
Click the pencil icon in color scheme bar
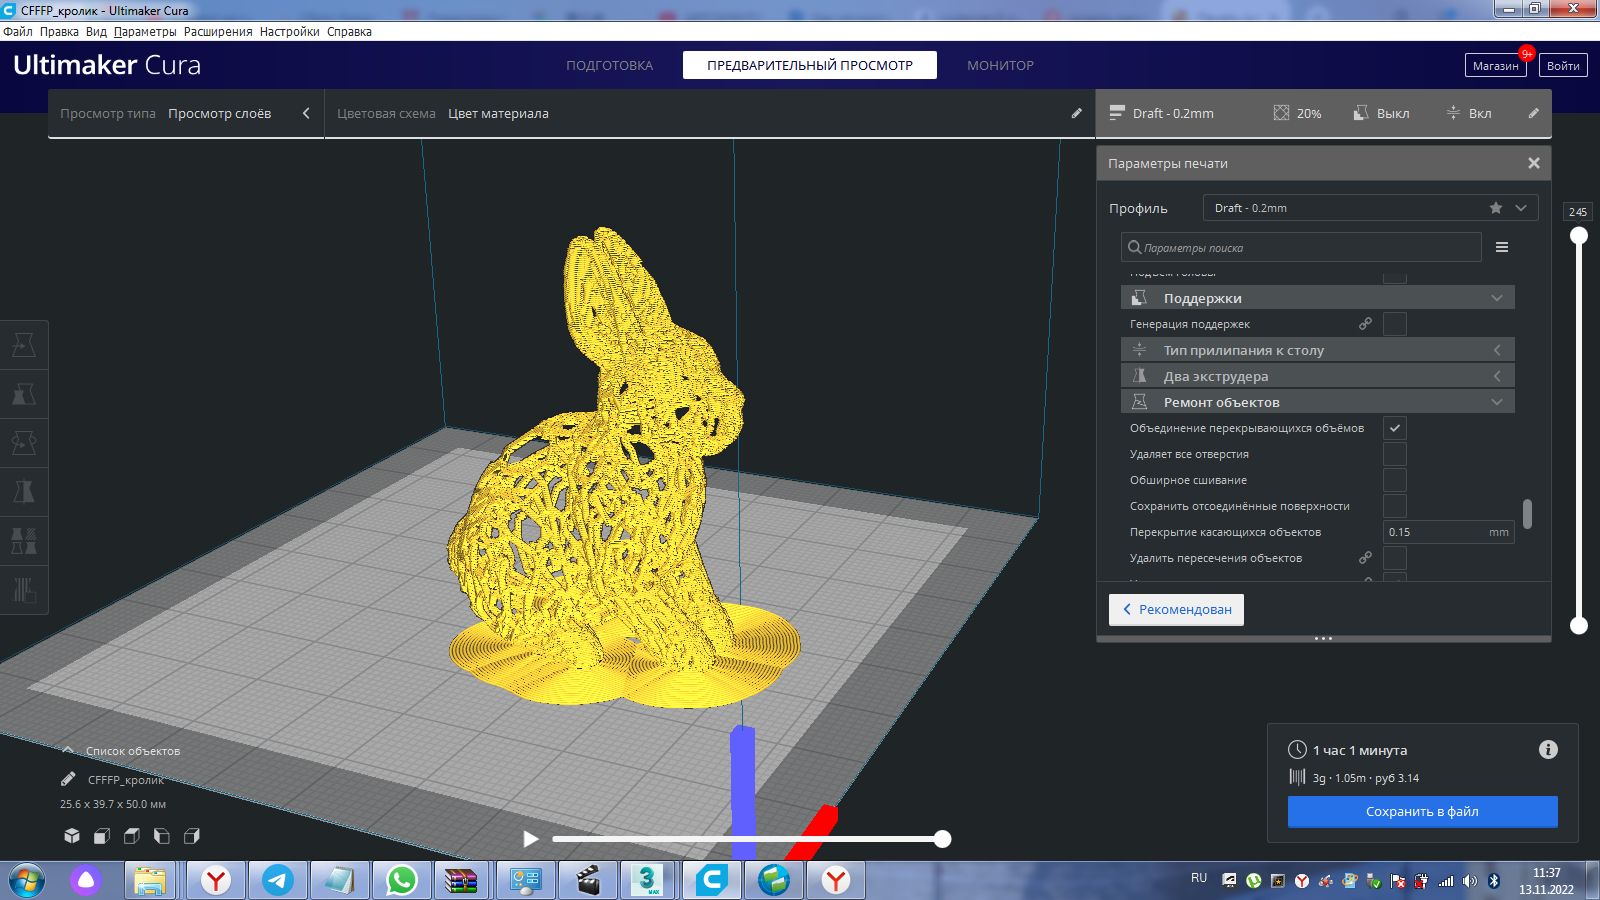tap(1076, 113)
